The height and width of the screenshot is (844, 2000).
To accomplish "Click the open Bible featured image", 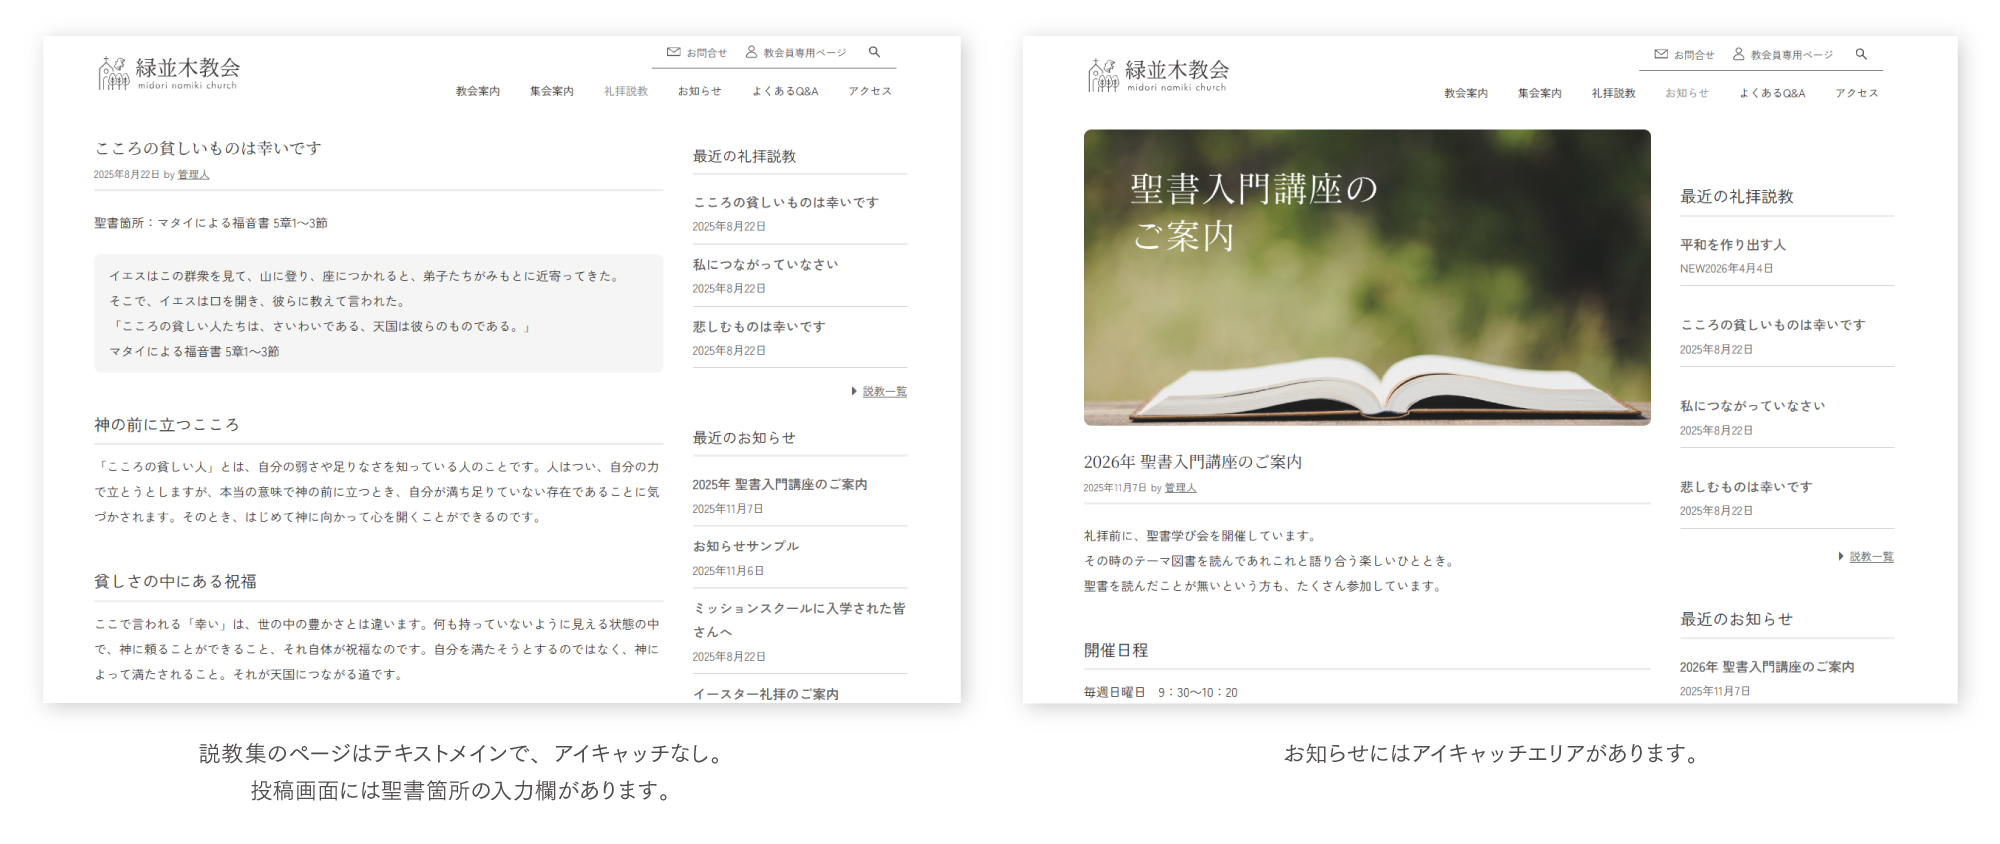I will click(1366, 277).
